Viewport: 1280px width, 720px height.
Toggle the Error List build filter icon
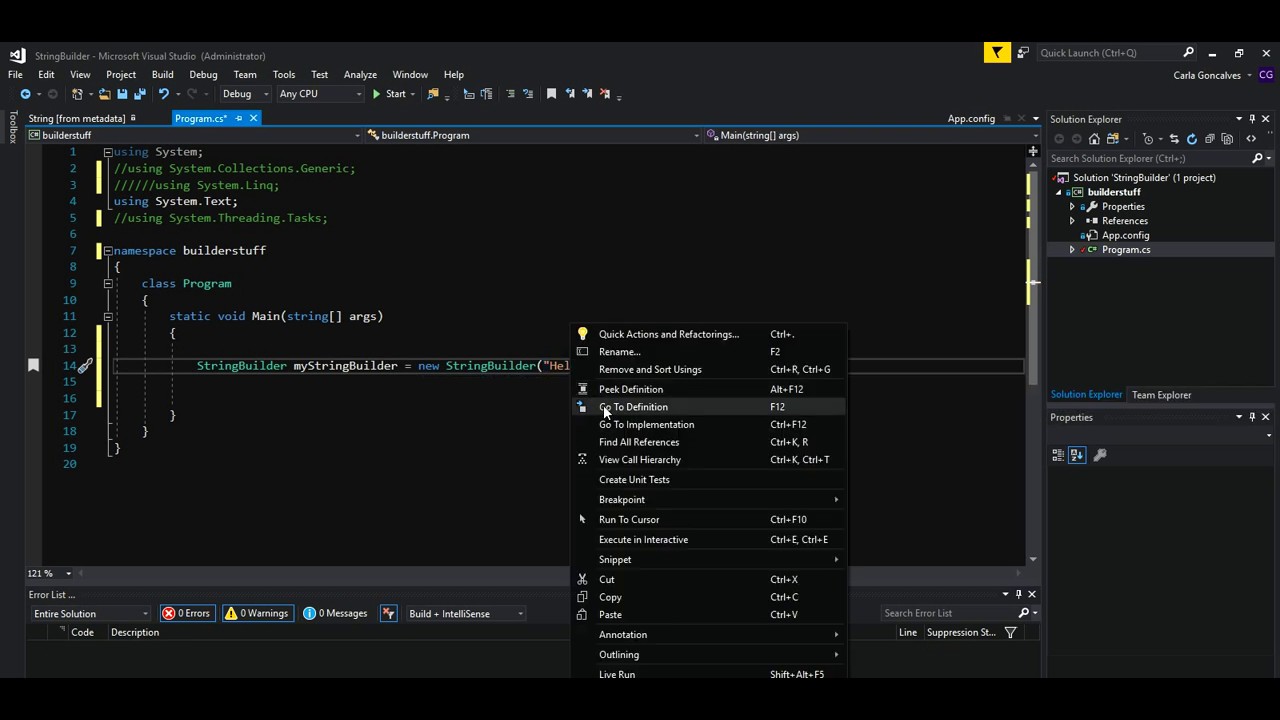pyautogui.click(x=389, y=613)
